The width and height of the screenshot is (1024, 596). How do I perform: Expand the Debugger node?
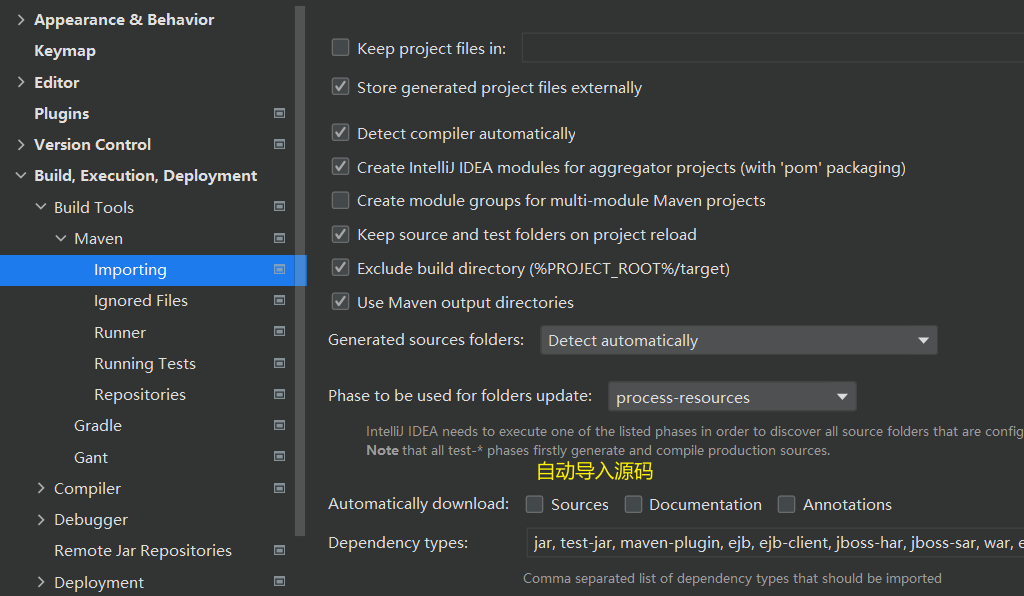point(40,520)
